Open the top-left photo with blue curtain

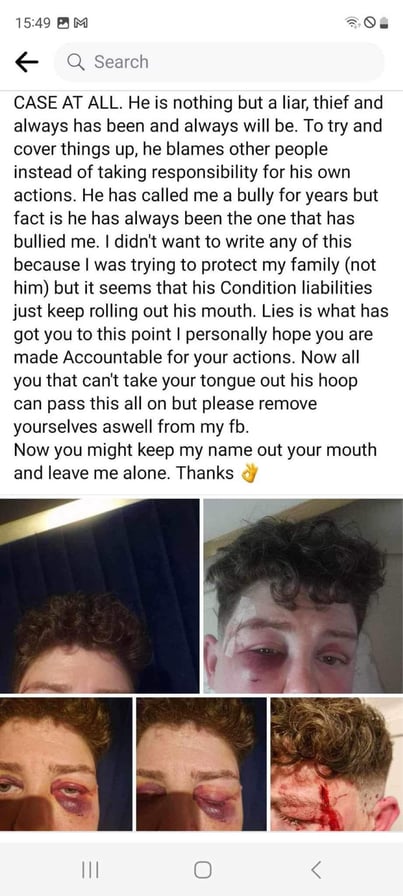pos(99,595)
